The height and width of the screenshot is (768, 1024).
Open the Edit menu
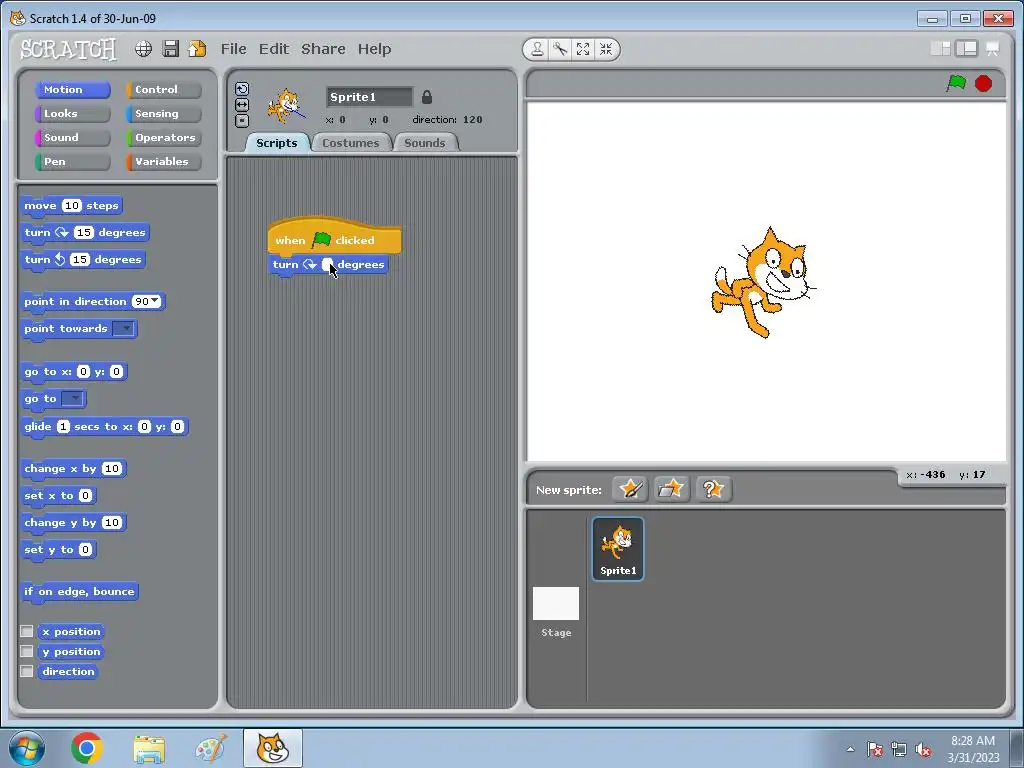274,49
